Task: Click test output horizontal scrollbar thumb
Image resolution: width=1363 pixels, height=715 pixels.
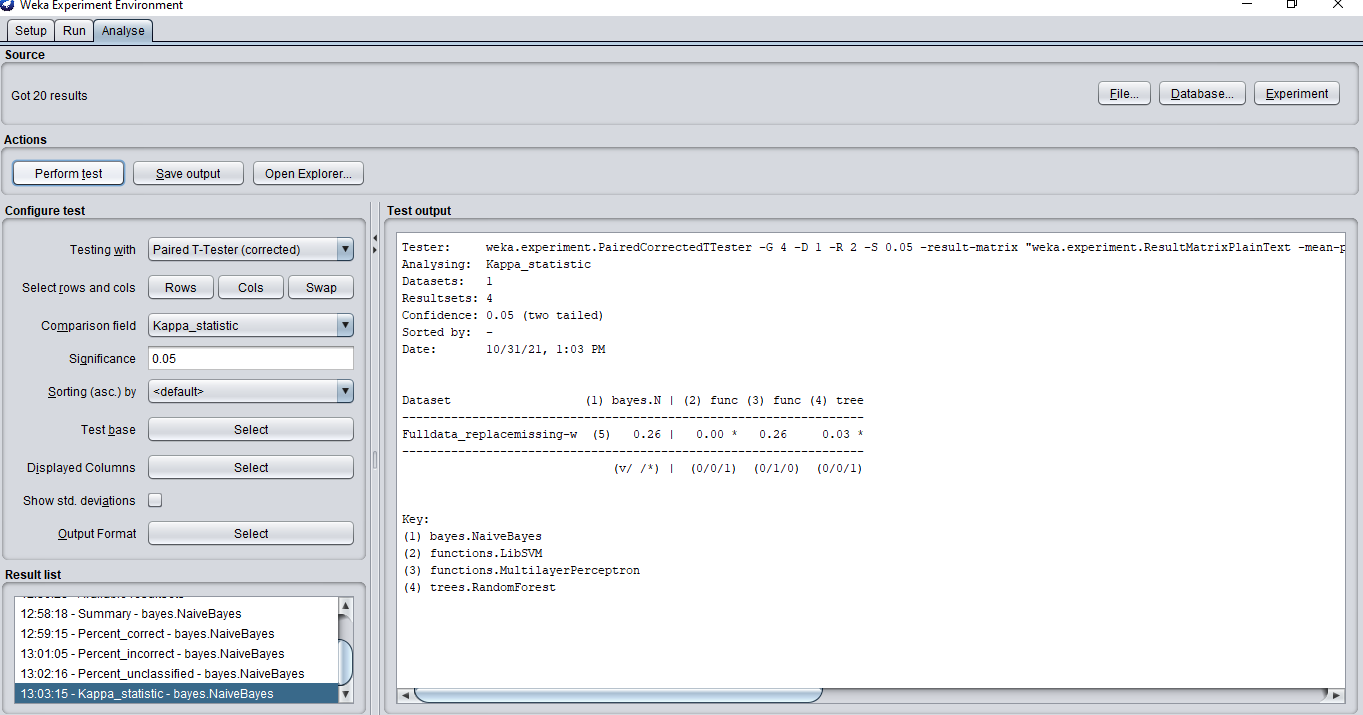Action: click(x=618, y=694)
